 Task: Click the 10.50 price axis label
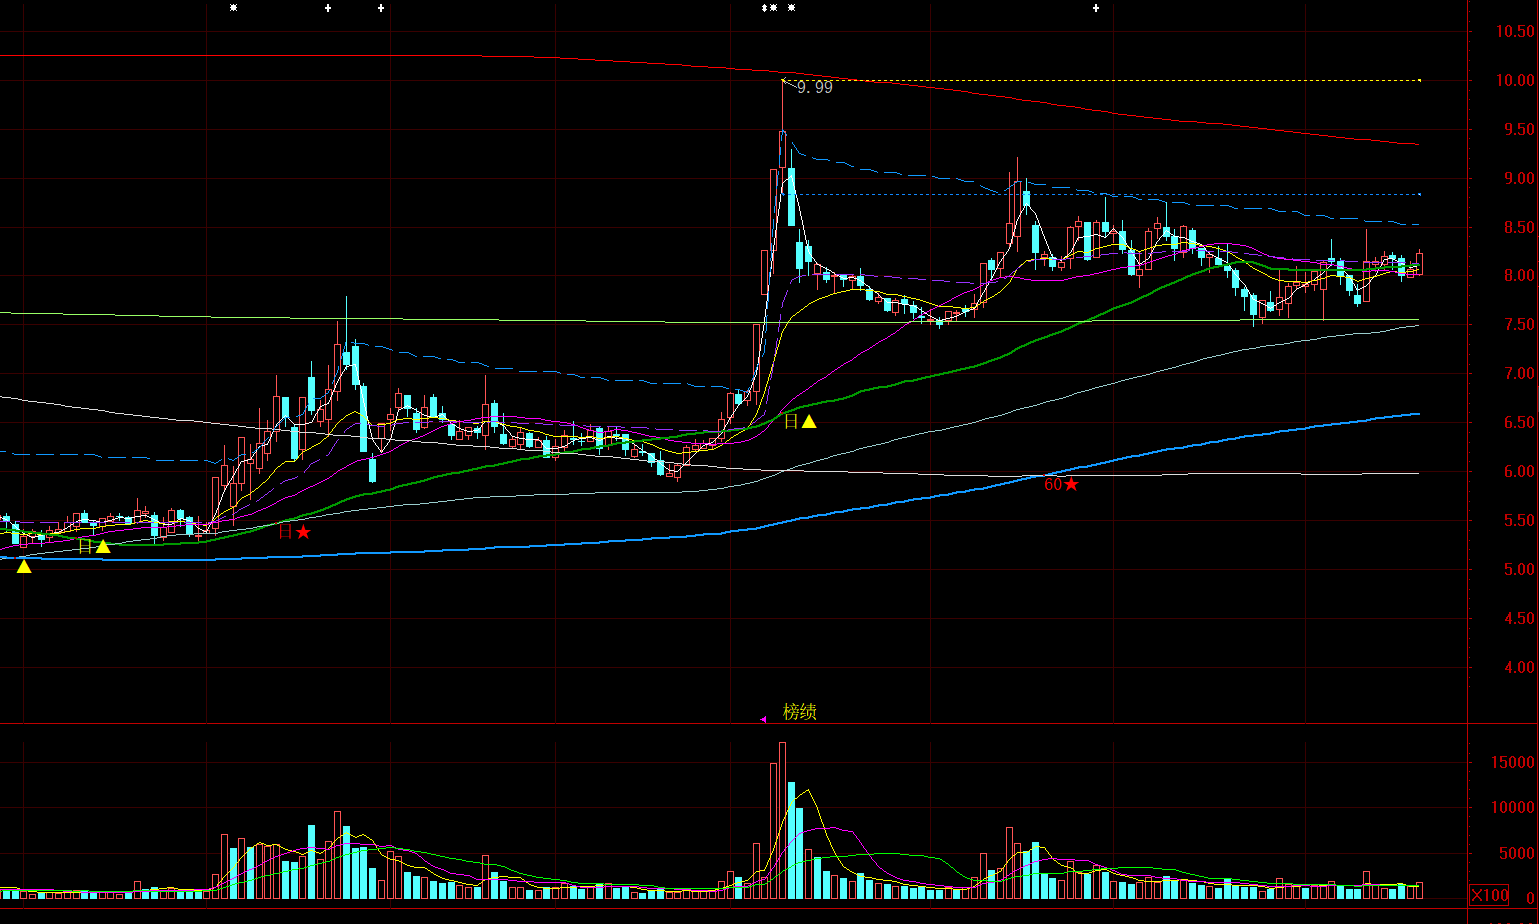(1515, 31)
